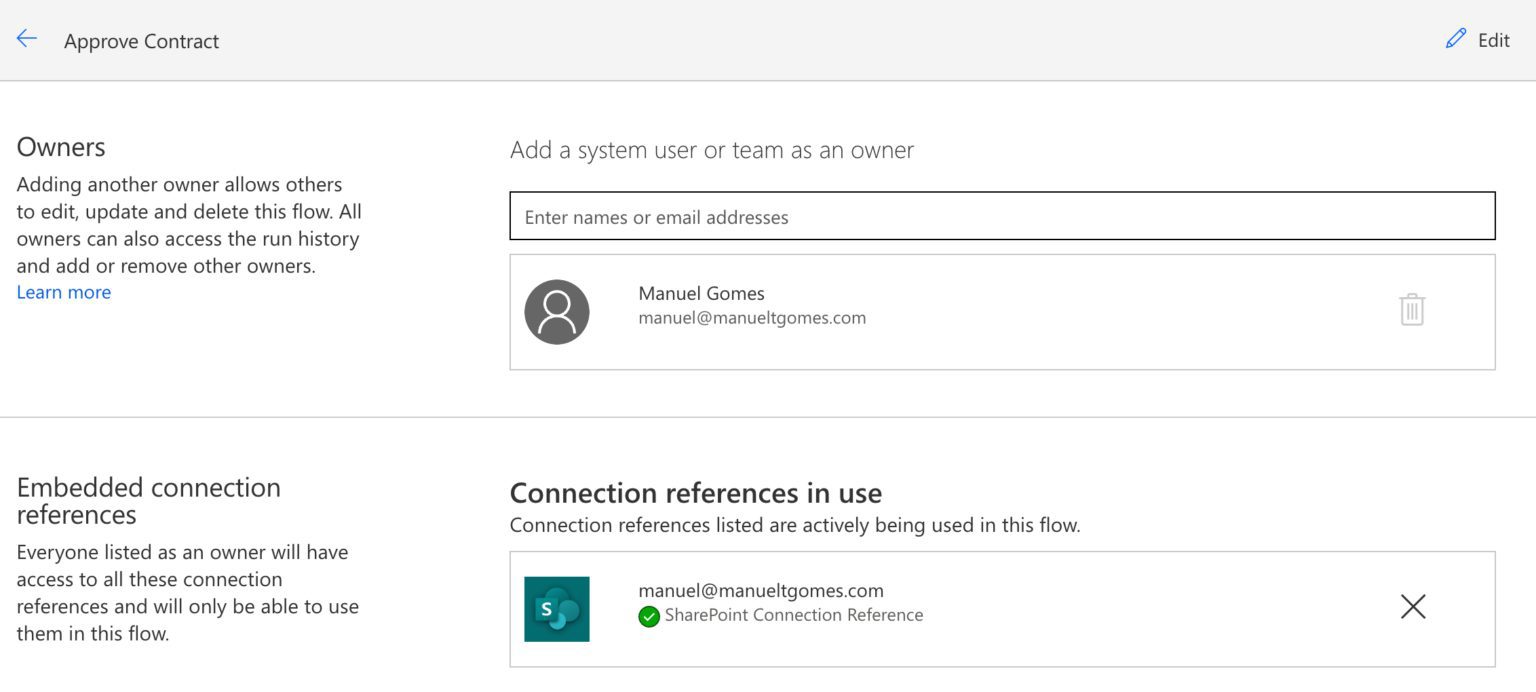Click the blue back arrow
1536x692 pixels.
pos(25,38)
